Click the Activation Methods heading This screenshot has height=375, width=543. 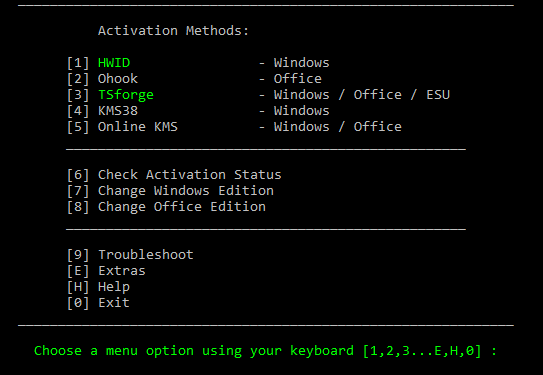point(173,31)
